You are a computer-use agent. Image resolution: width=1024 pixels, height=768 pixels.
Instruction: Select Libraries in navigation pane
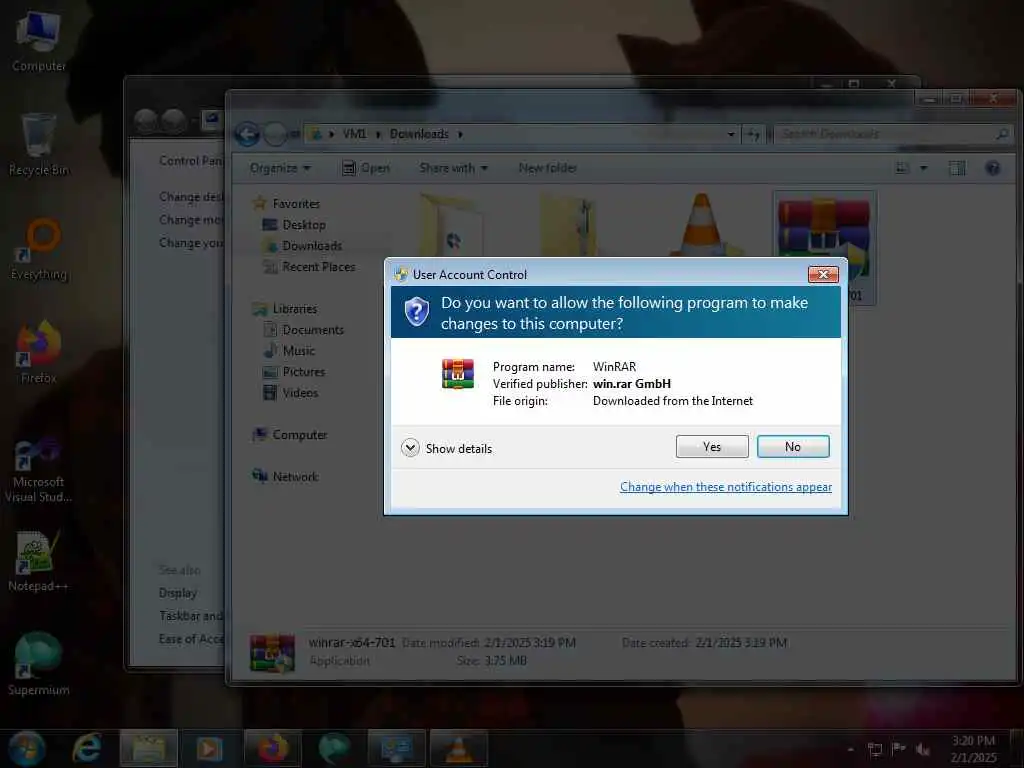(x=285, y=309)
